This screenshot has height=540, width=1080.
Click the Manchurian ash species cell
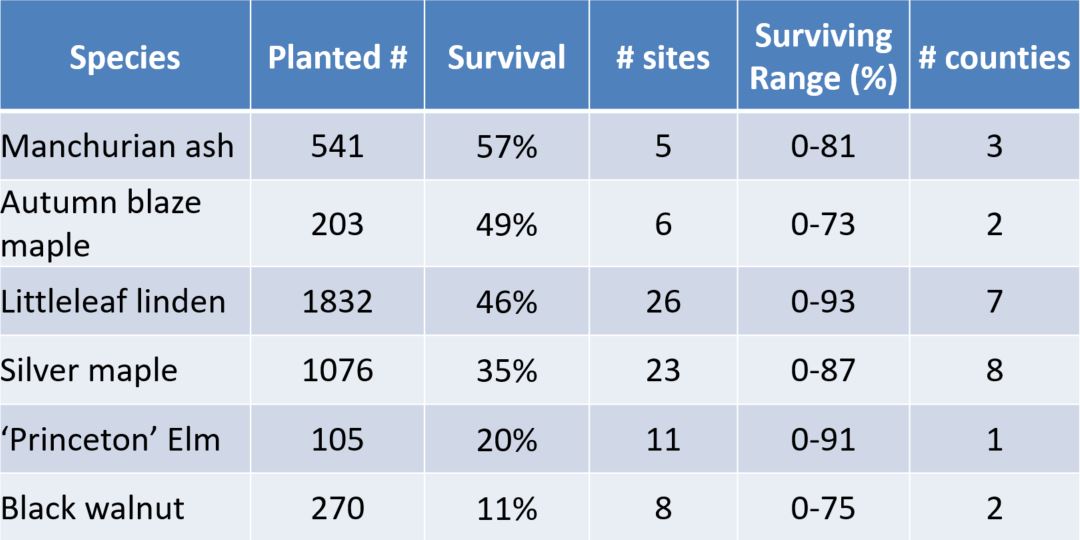118,146
